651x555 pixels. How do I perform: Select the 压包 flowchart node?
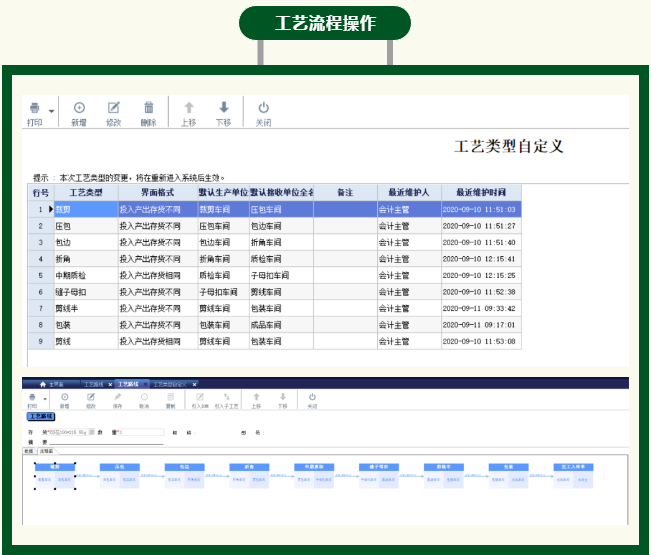[x=120, y=475]
